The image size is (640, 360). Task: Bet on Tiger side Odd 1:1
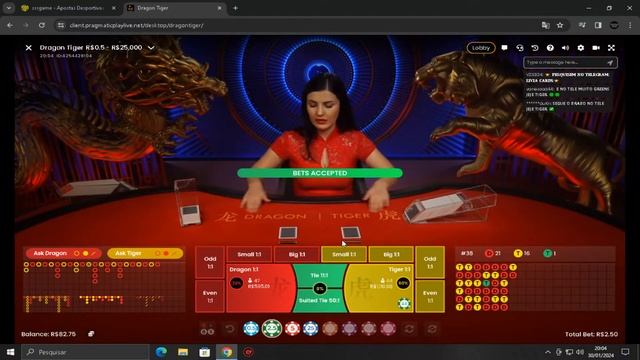[x=430, y=262]
